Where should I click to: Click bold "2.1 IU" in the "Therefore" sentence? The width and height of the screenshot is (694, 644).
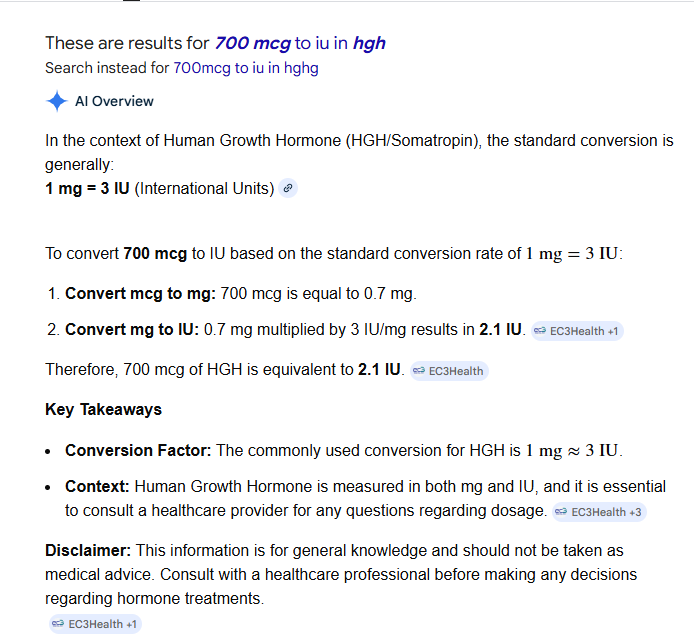[380, 370]
